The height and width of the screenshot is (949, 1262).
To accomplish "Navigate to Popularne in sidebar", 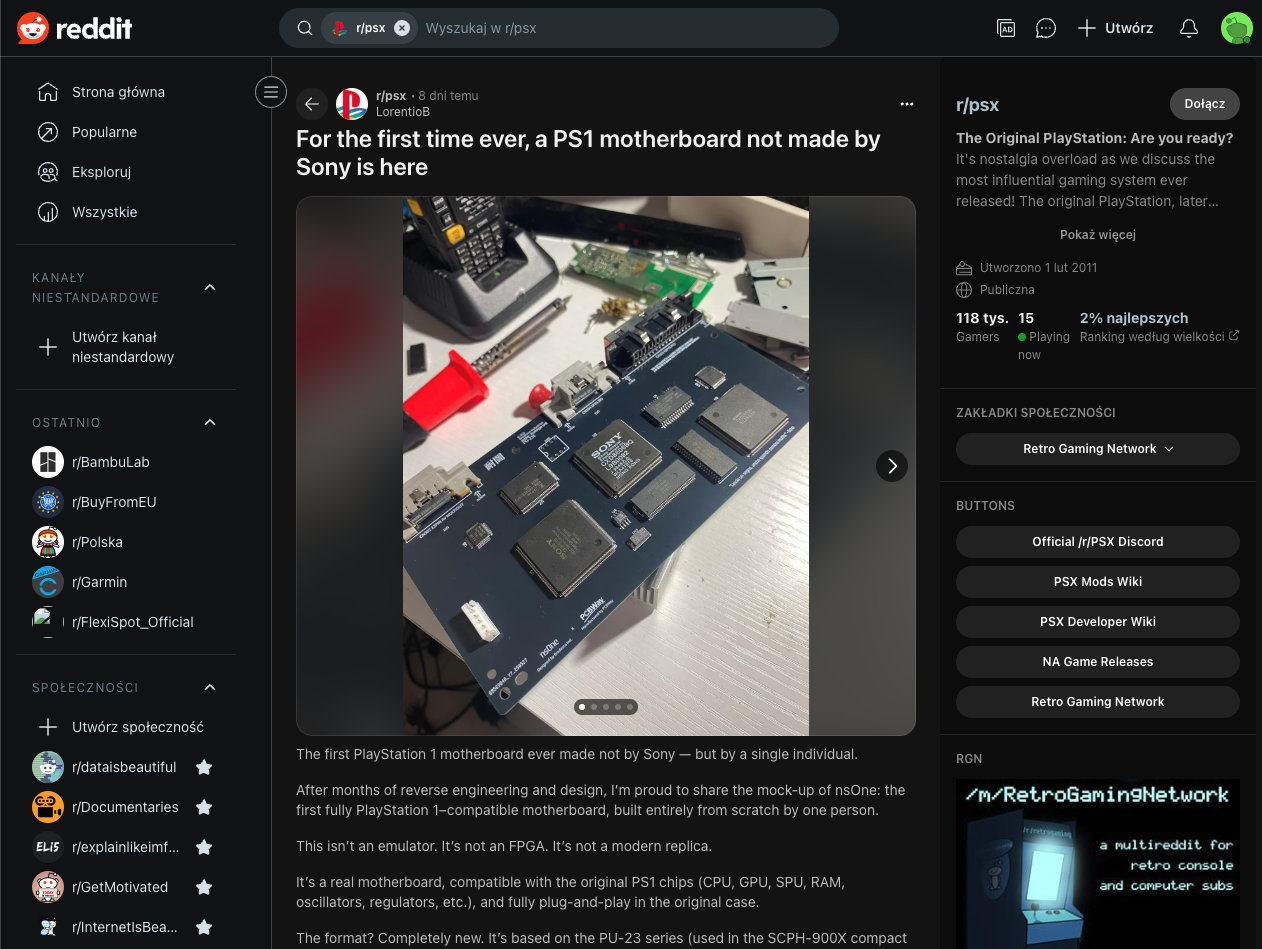I will click(104, 132).
